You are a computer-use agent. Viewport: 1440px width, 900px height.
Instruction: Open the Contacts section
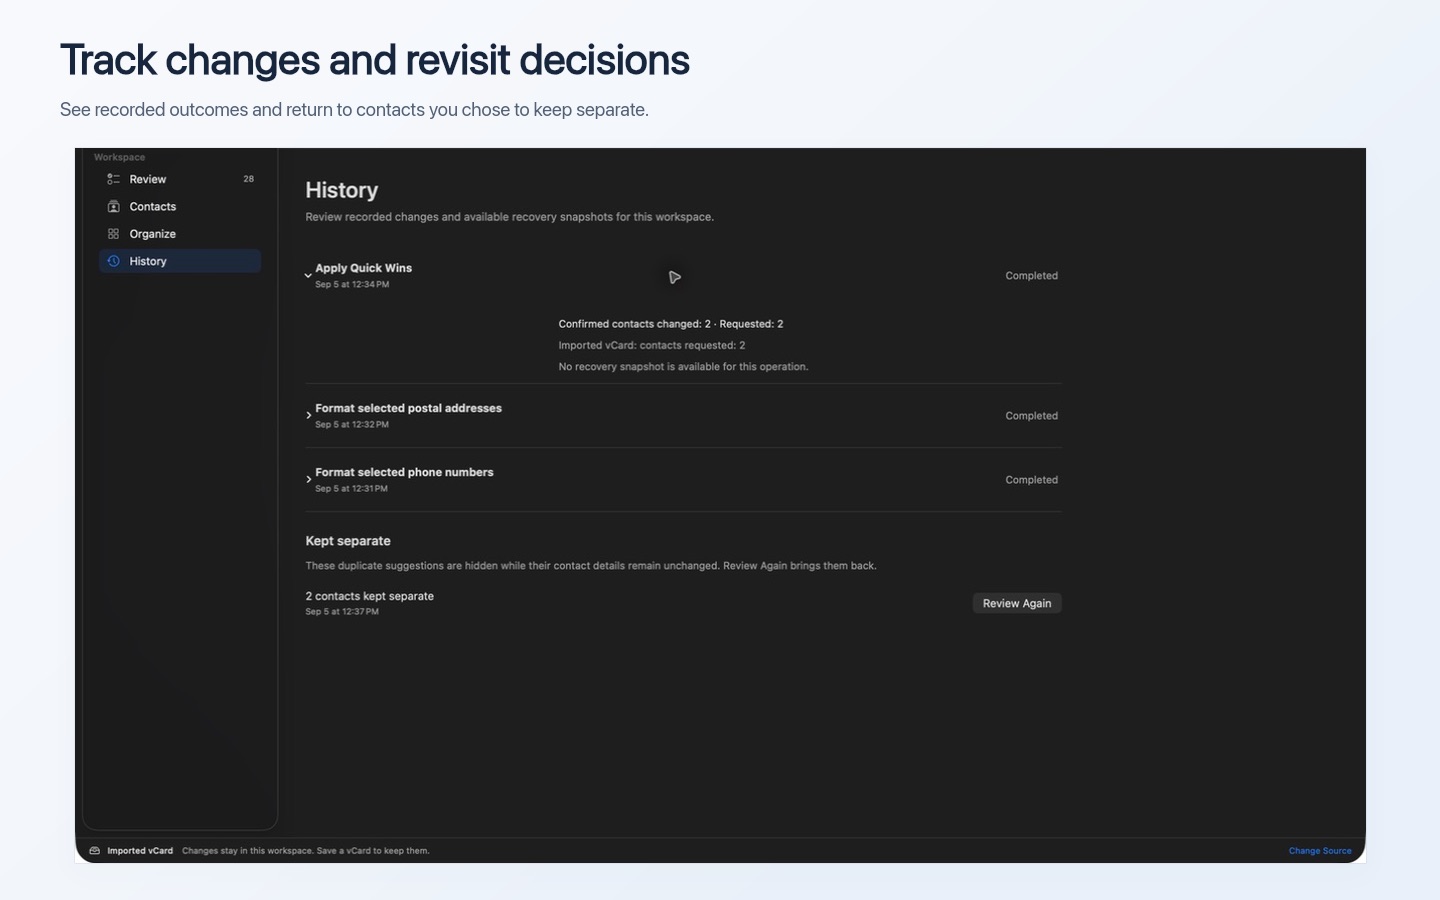coord(180,206)
